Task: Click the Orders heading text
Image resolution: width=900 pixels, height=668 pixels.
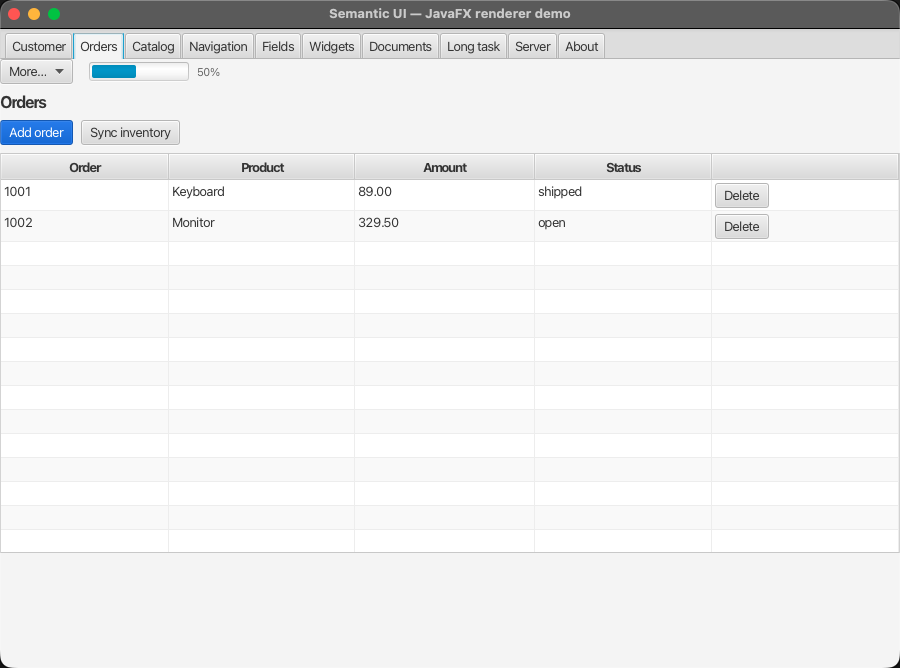Action: click(24, 103)
